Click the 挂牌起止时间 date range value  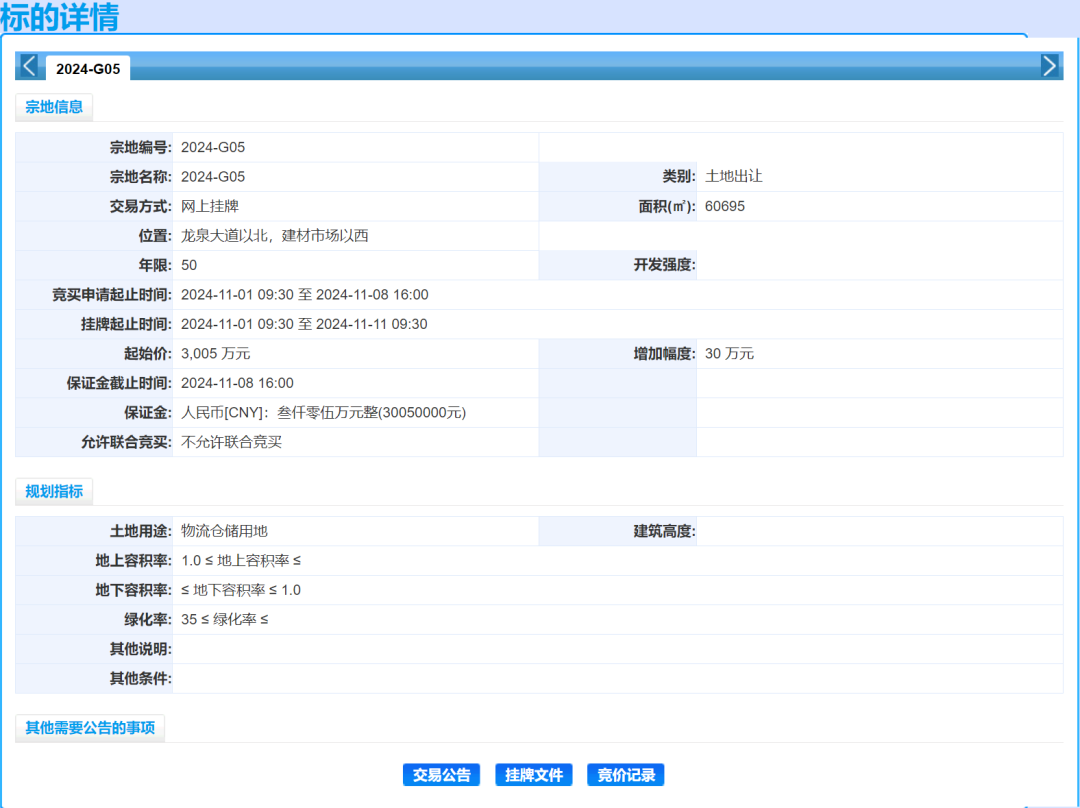(304, 324)
